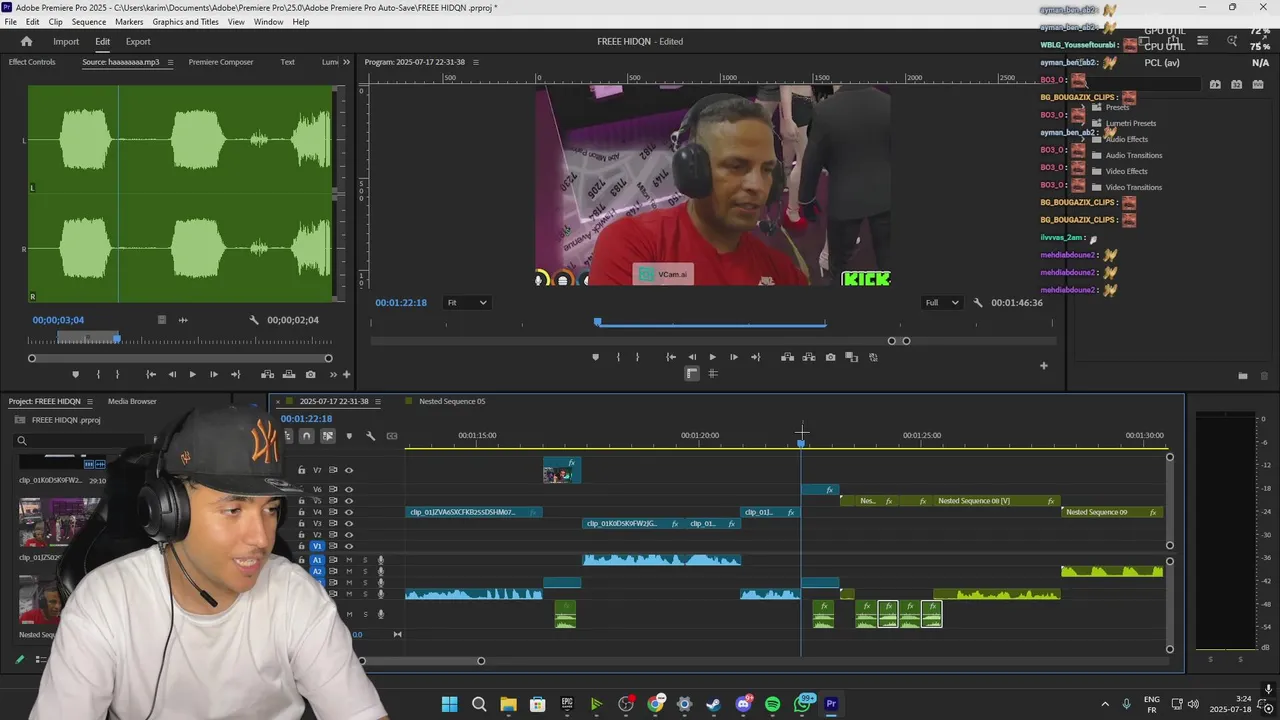This screenshot has width=1280, height=720.
Task: Open Program monitor settings wrench
Action: (978, 303)
